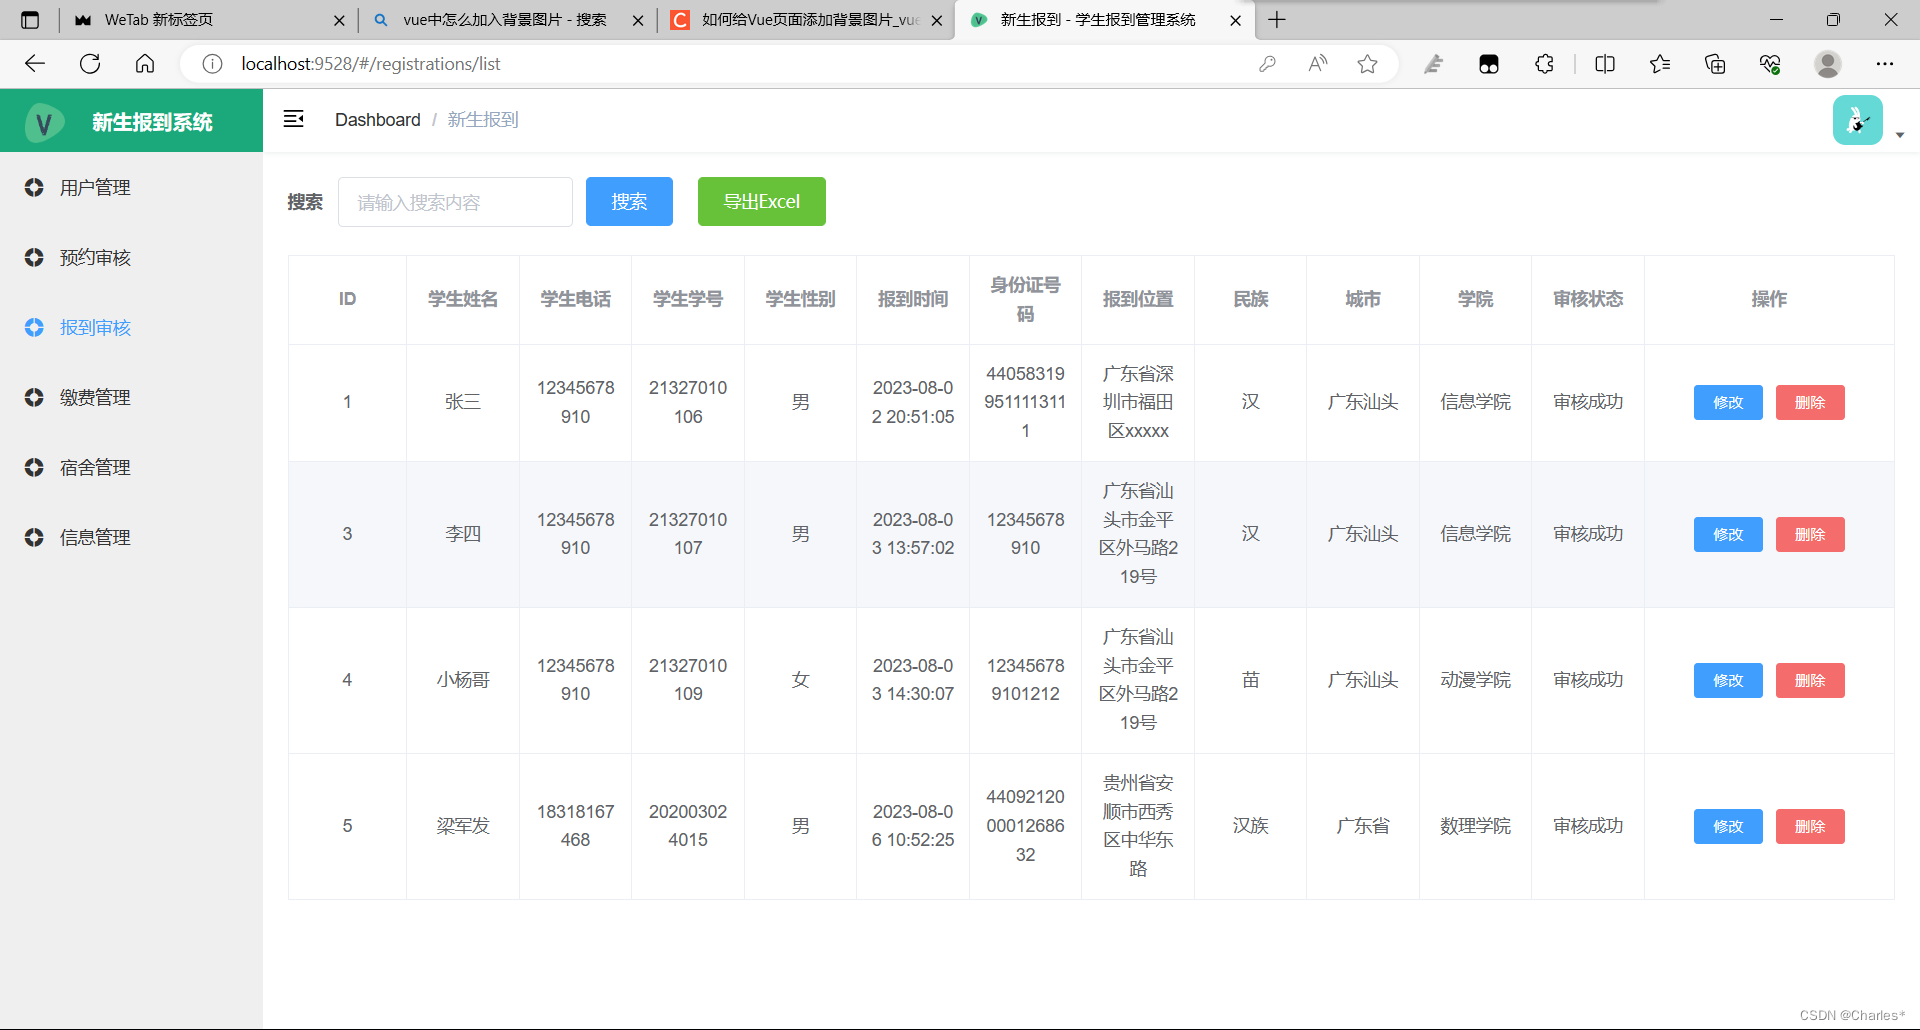Screen dimensions: 1920x1030
Task: Open the password key icon
Action: 1267,64
